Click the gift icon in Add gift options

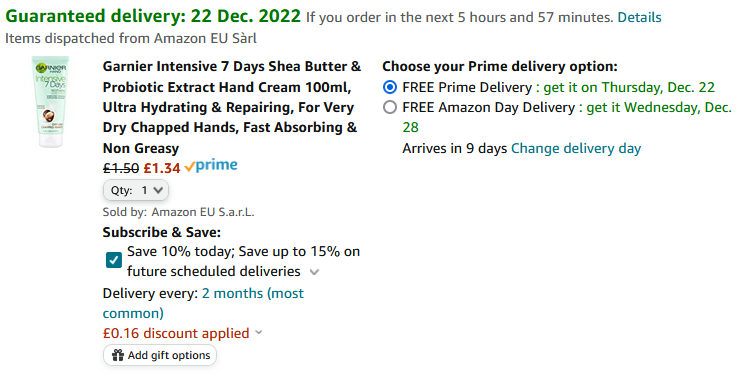click(117, 355)
